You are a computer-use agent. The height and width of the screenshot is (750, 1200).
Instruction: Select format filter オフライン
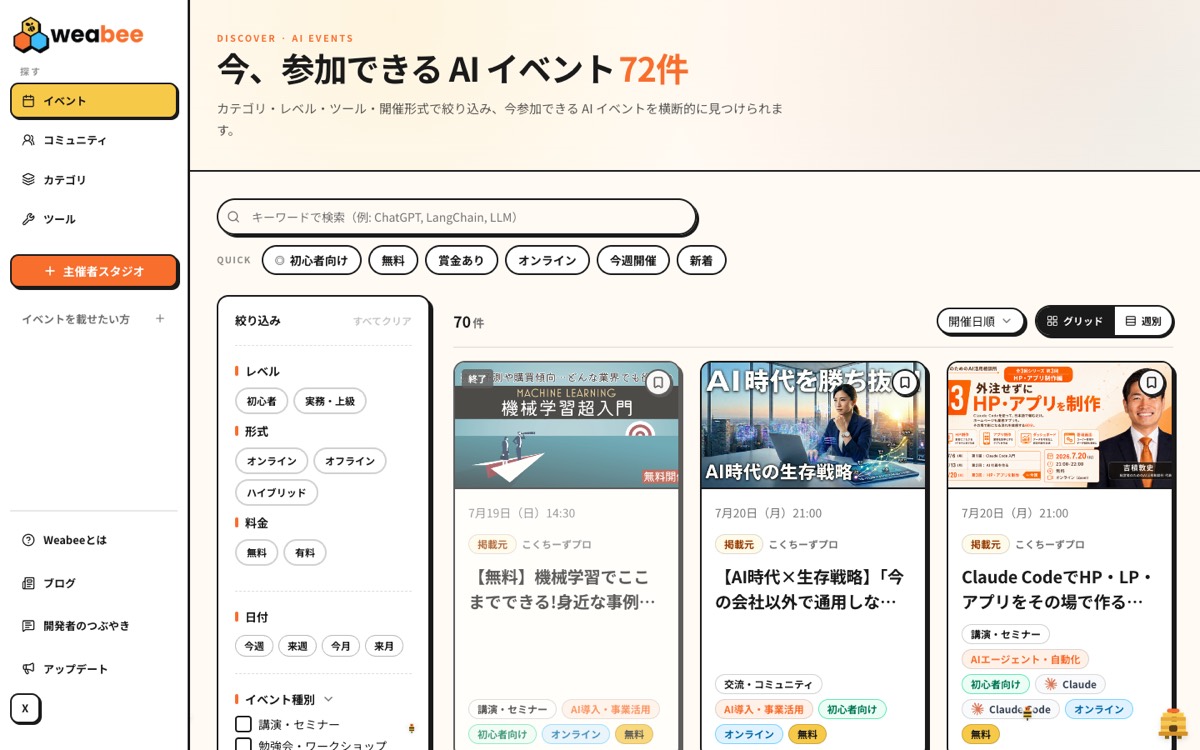[350, 461]
